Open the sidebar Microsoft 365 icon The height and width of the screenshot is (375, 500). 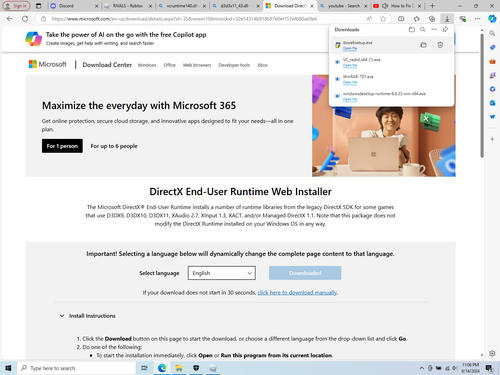492,89
